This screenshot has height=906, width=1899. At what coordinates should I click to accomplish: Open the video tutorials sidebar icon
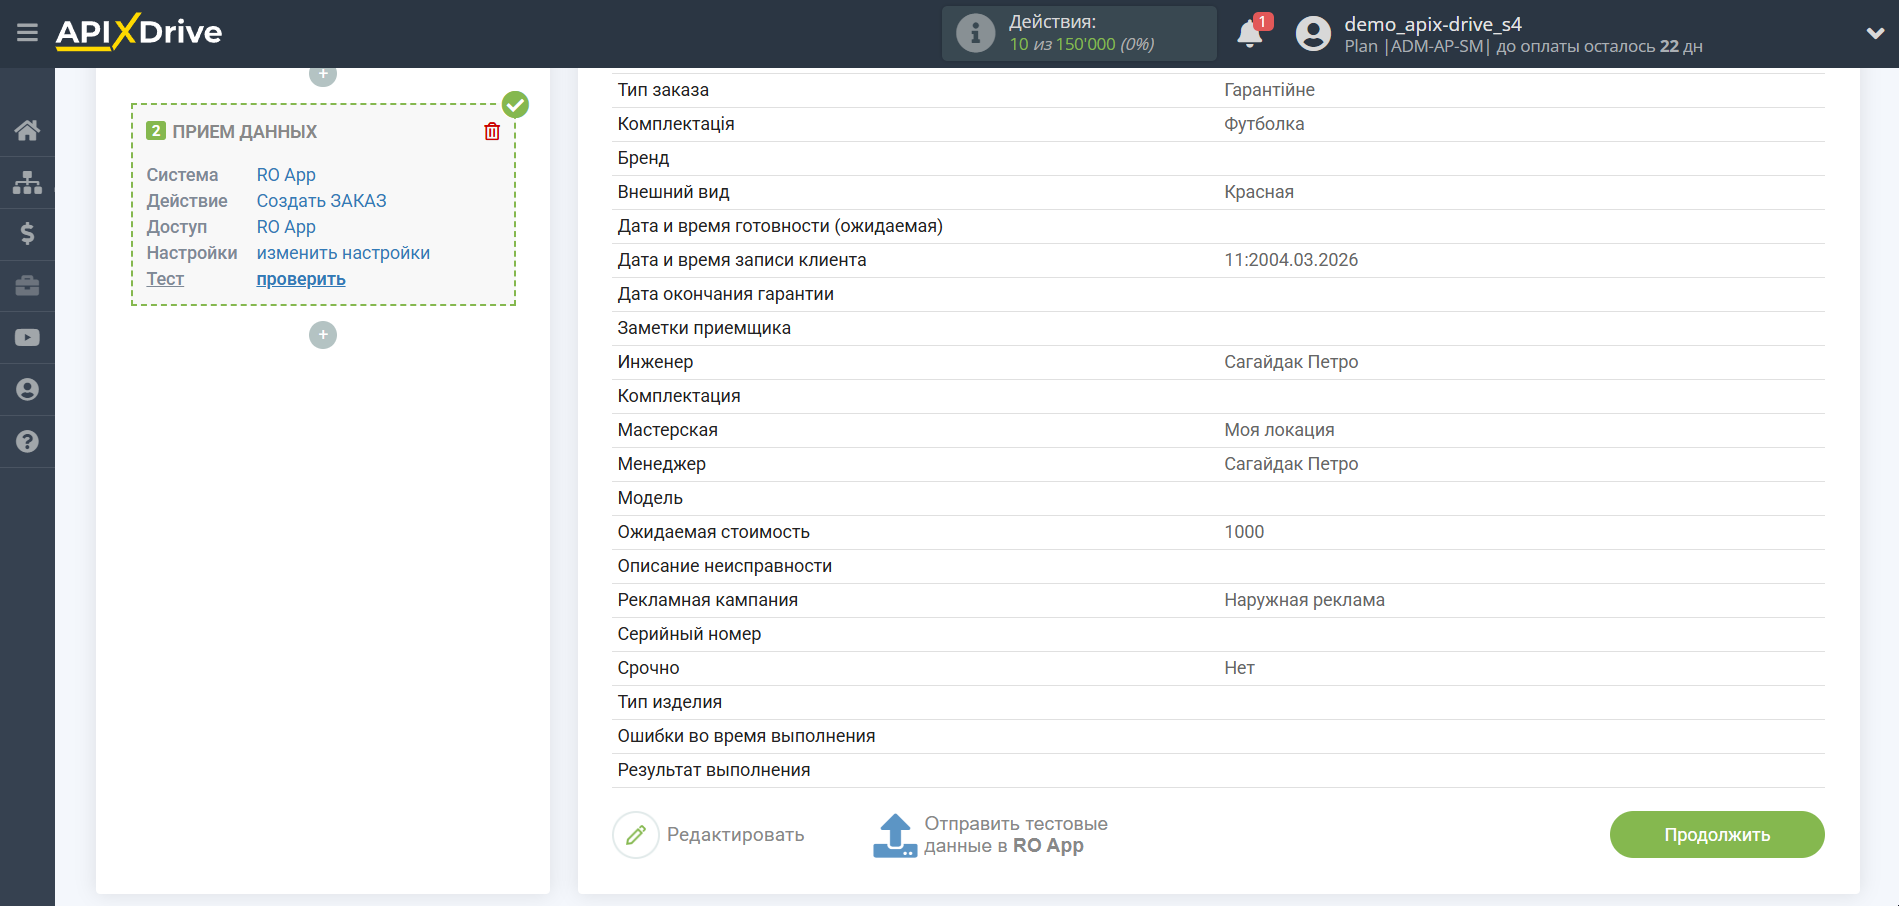tap(27, 337)
